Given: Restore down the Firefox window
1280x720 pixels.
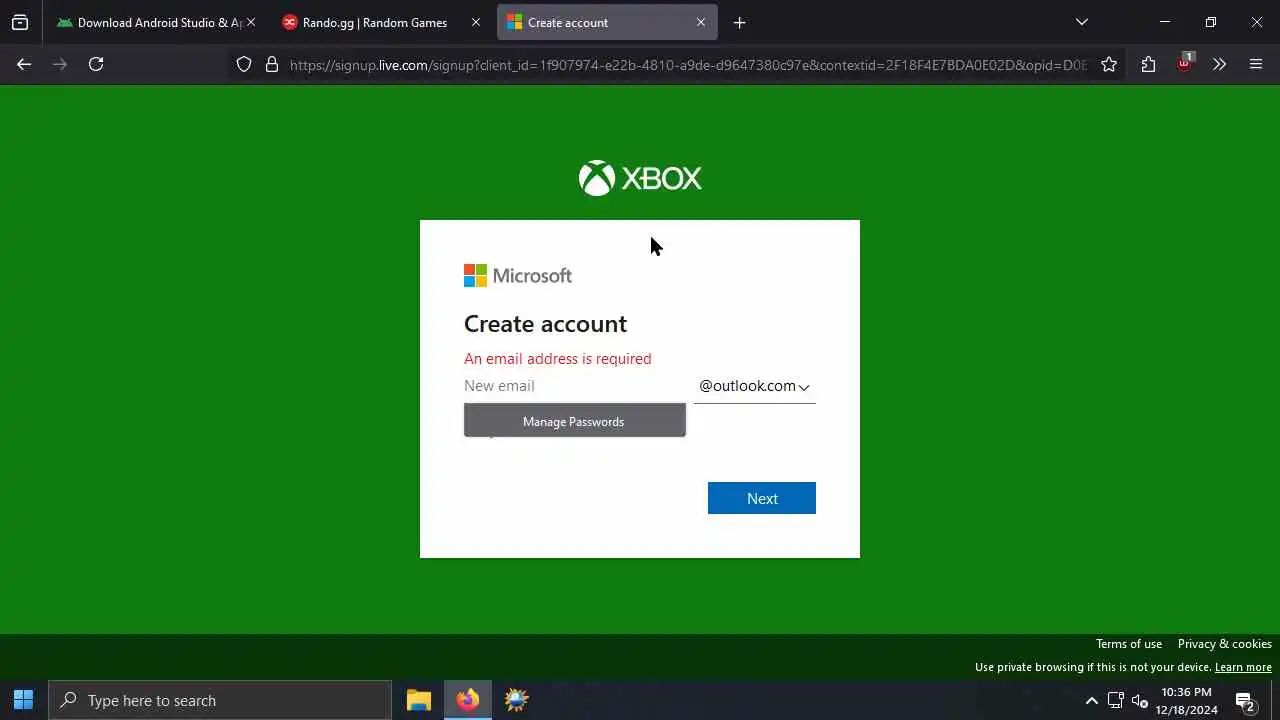Looking at the screenshot, I should [1210, 22].
